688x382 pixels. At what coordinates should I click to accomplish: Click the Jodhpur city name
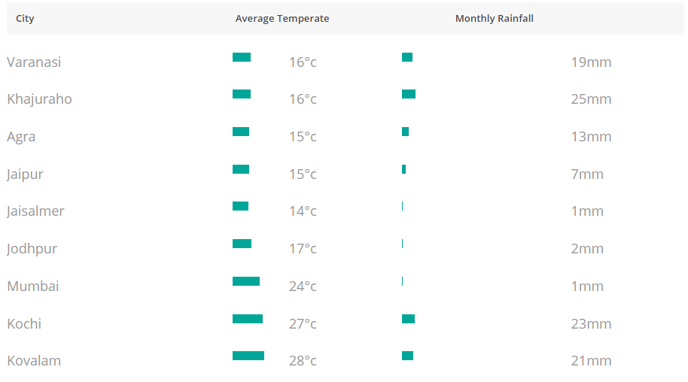[32, 249]
